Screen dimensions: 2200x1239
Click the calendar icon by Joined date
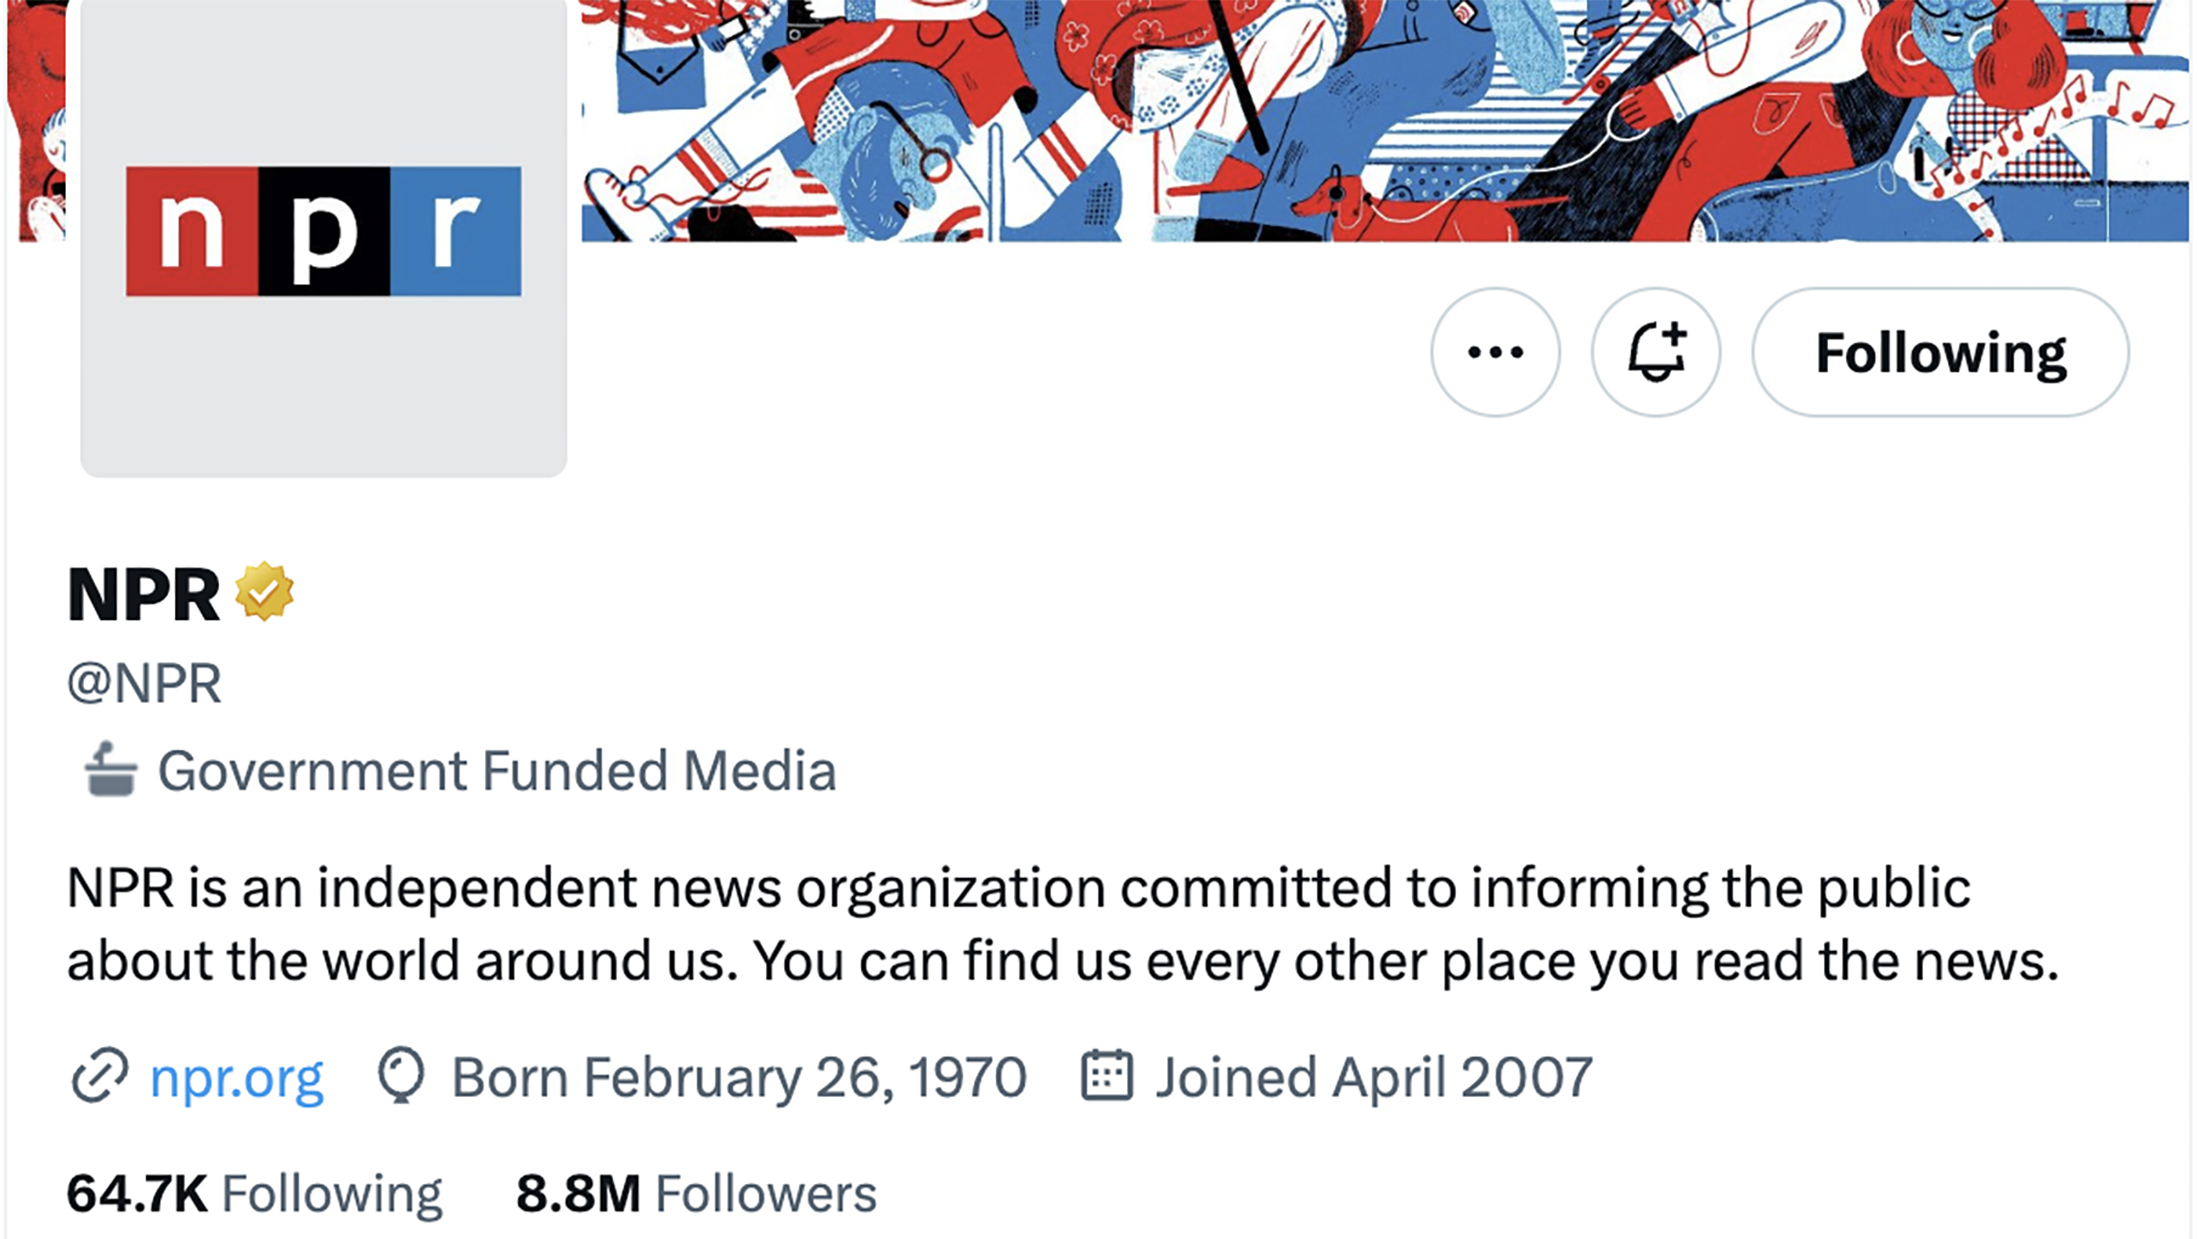(1107, 1076)
